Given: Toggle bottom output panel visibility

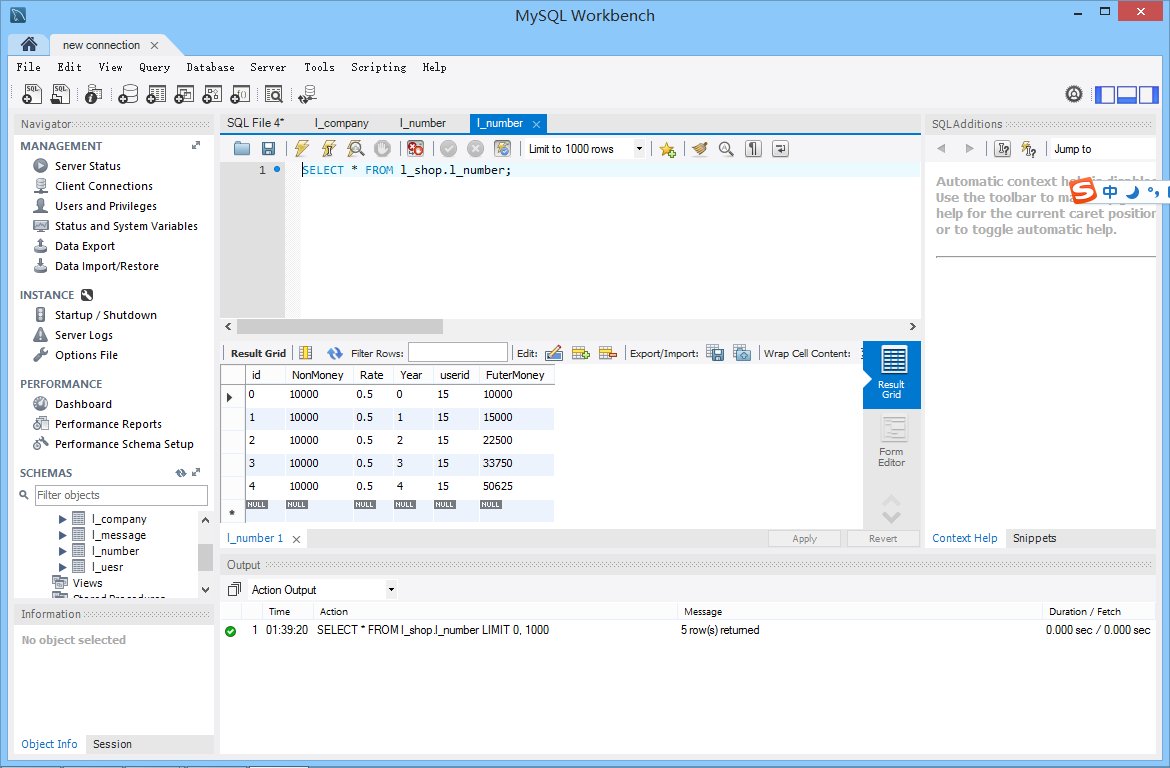Looking at the screenshot, I should point(1127,94).
